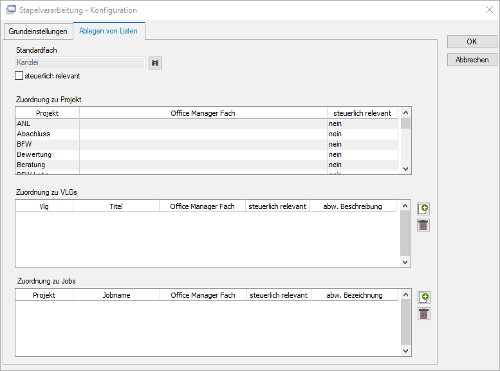Screen dimensions: 500x371
Task: Cancel with Abbrechen button
Action: pyautogui.click(x=472, y=60)
